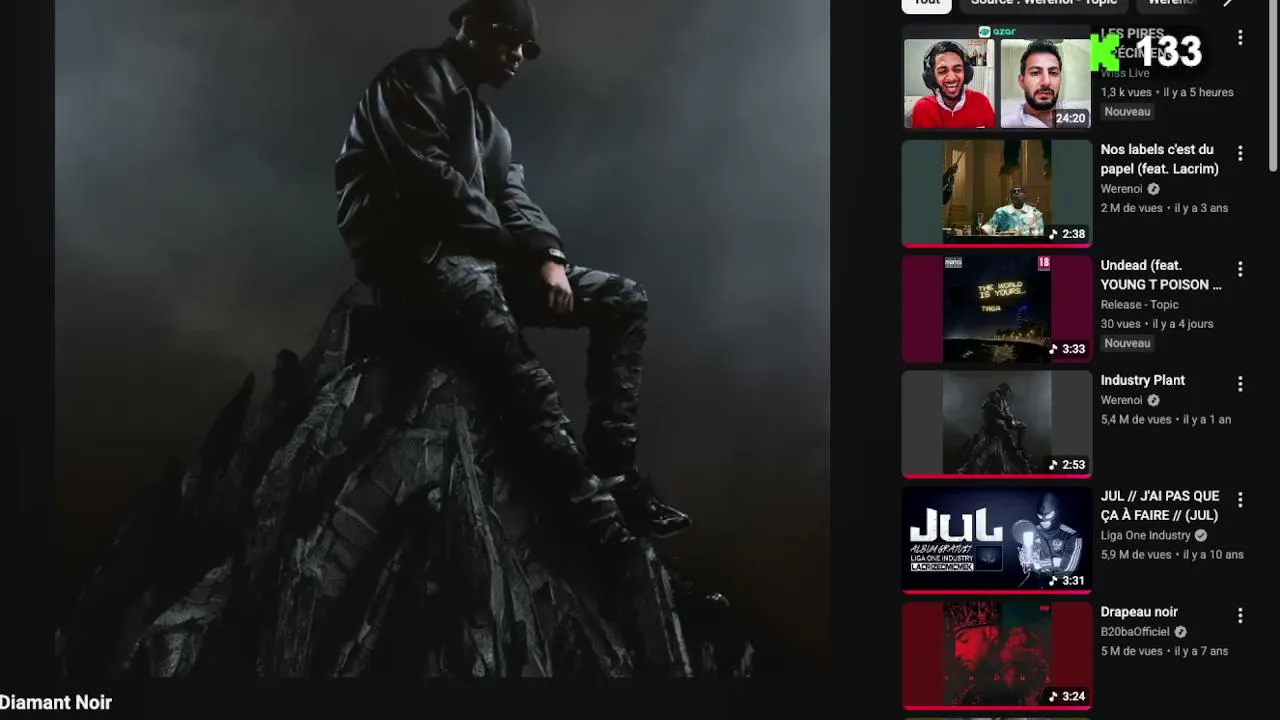The image size is (1280, 720).
Task: Click 'Nouveau' badge under Wiss Live video
Action: (1127, 112)
